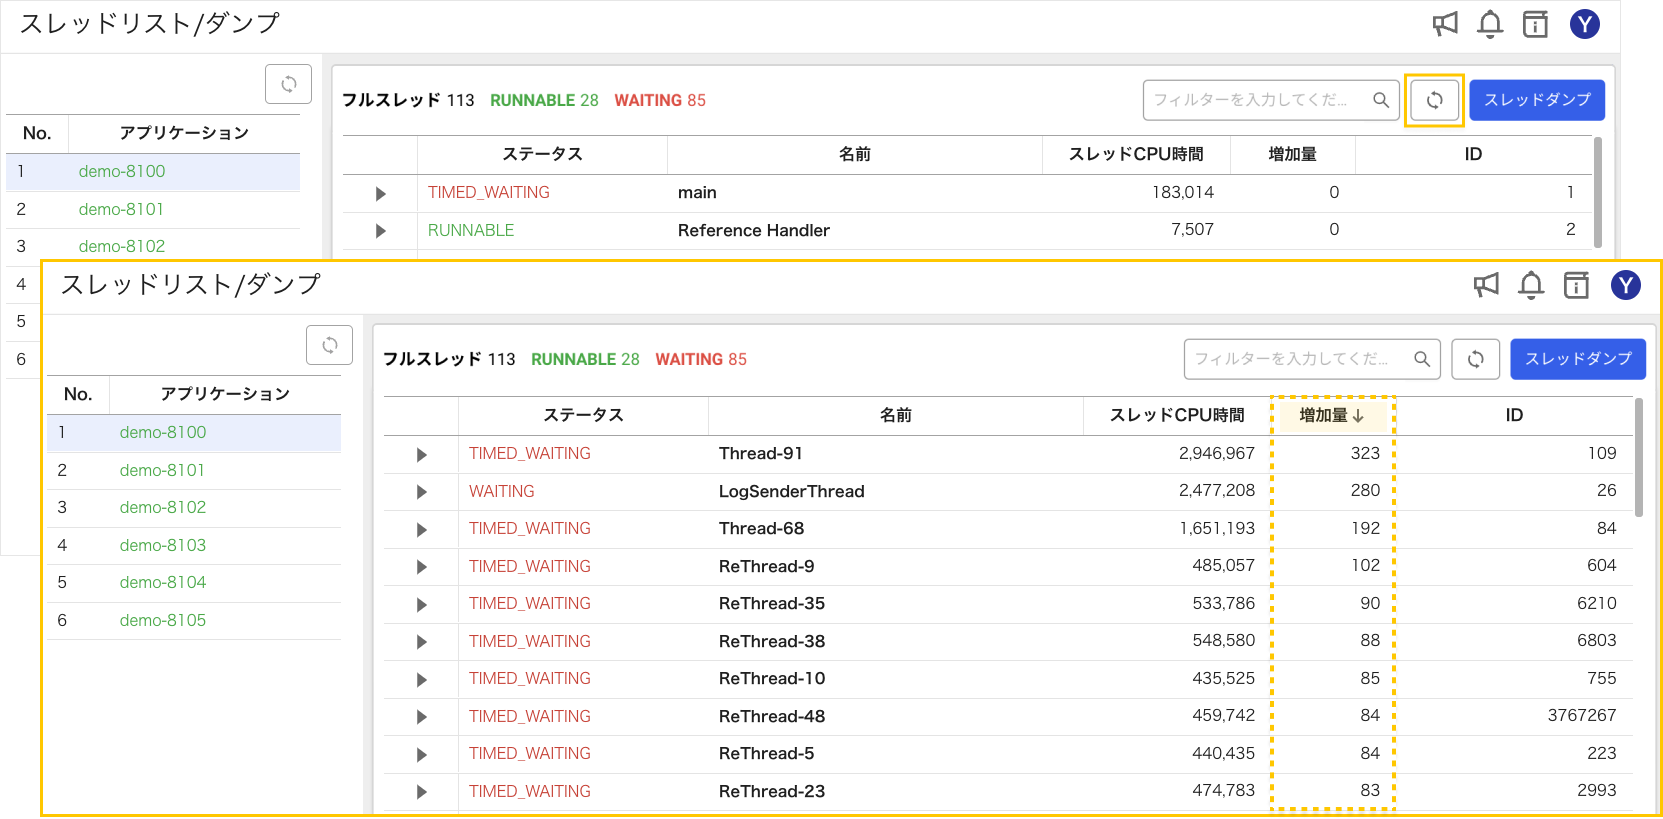Click main thread name in back window

coord(697,192)
